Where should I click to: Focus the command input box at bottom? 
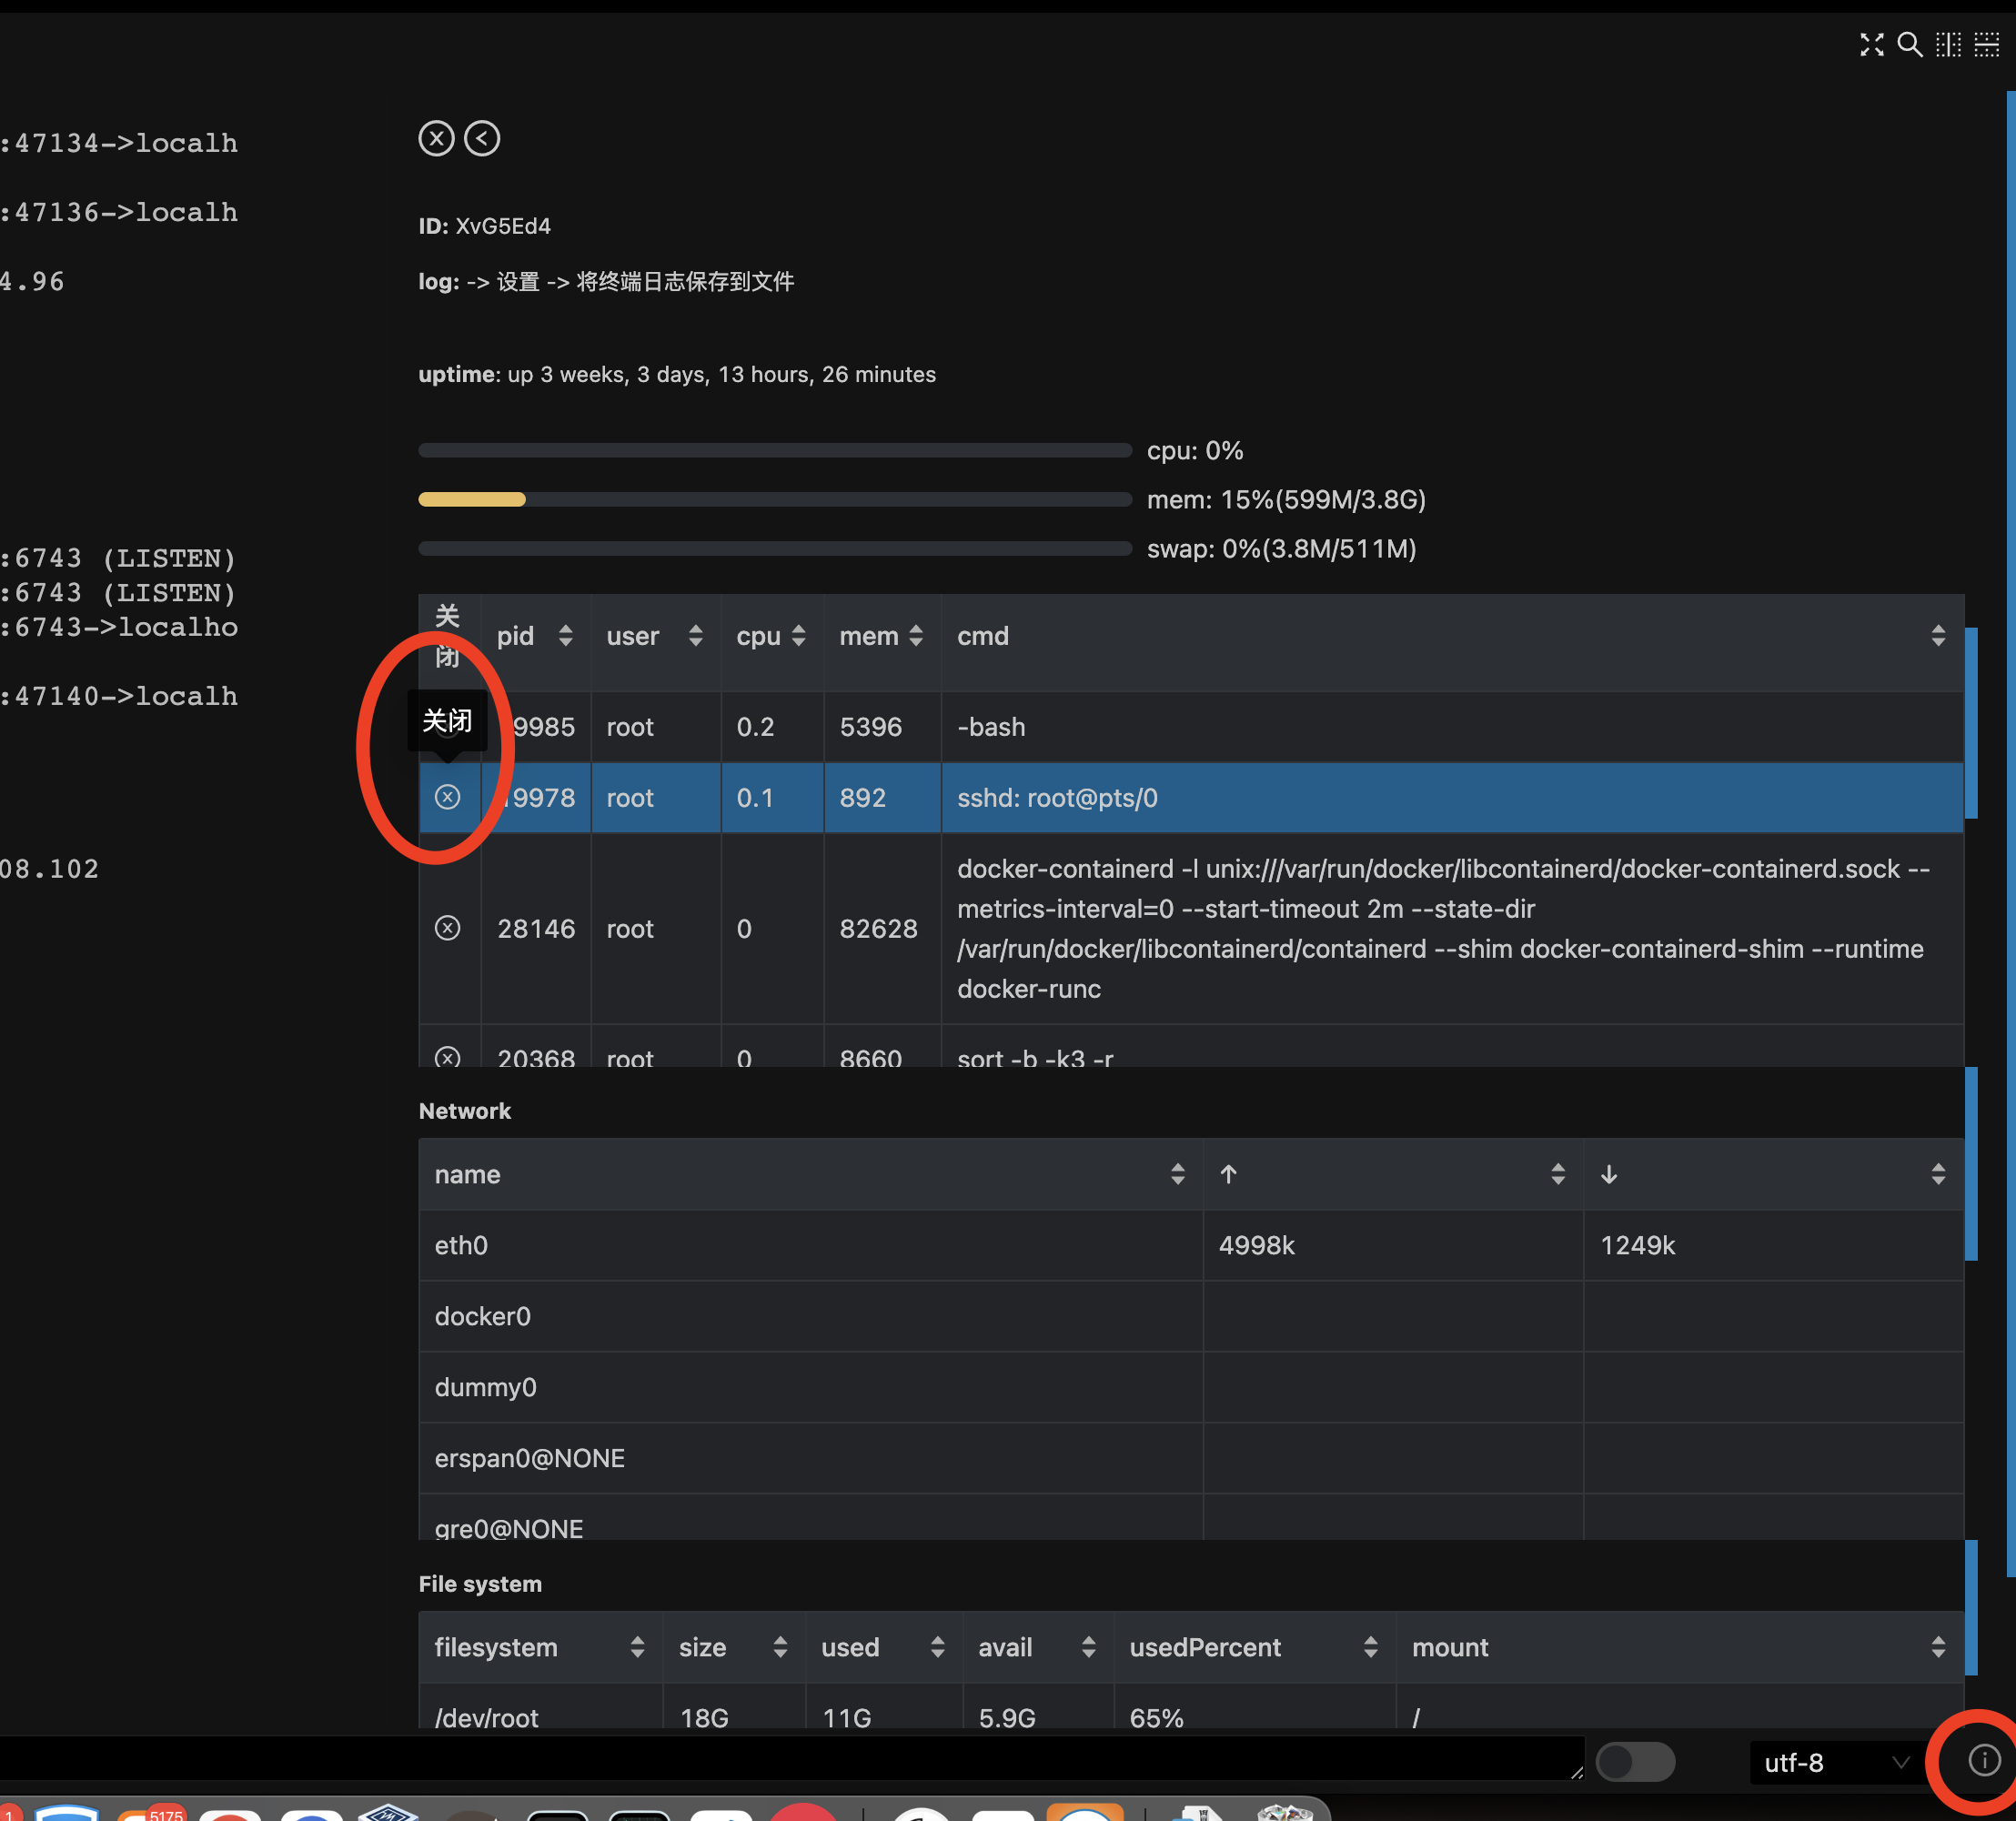pos(791,1760)
